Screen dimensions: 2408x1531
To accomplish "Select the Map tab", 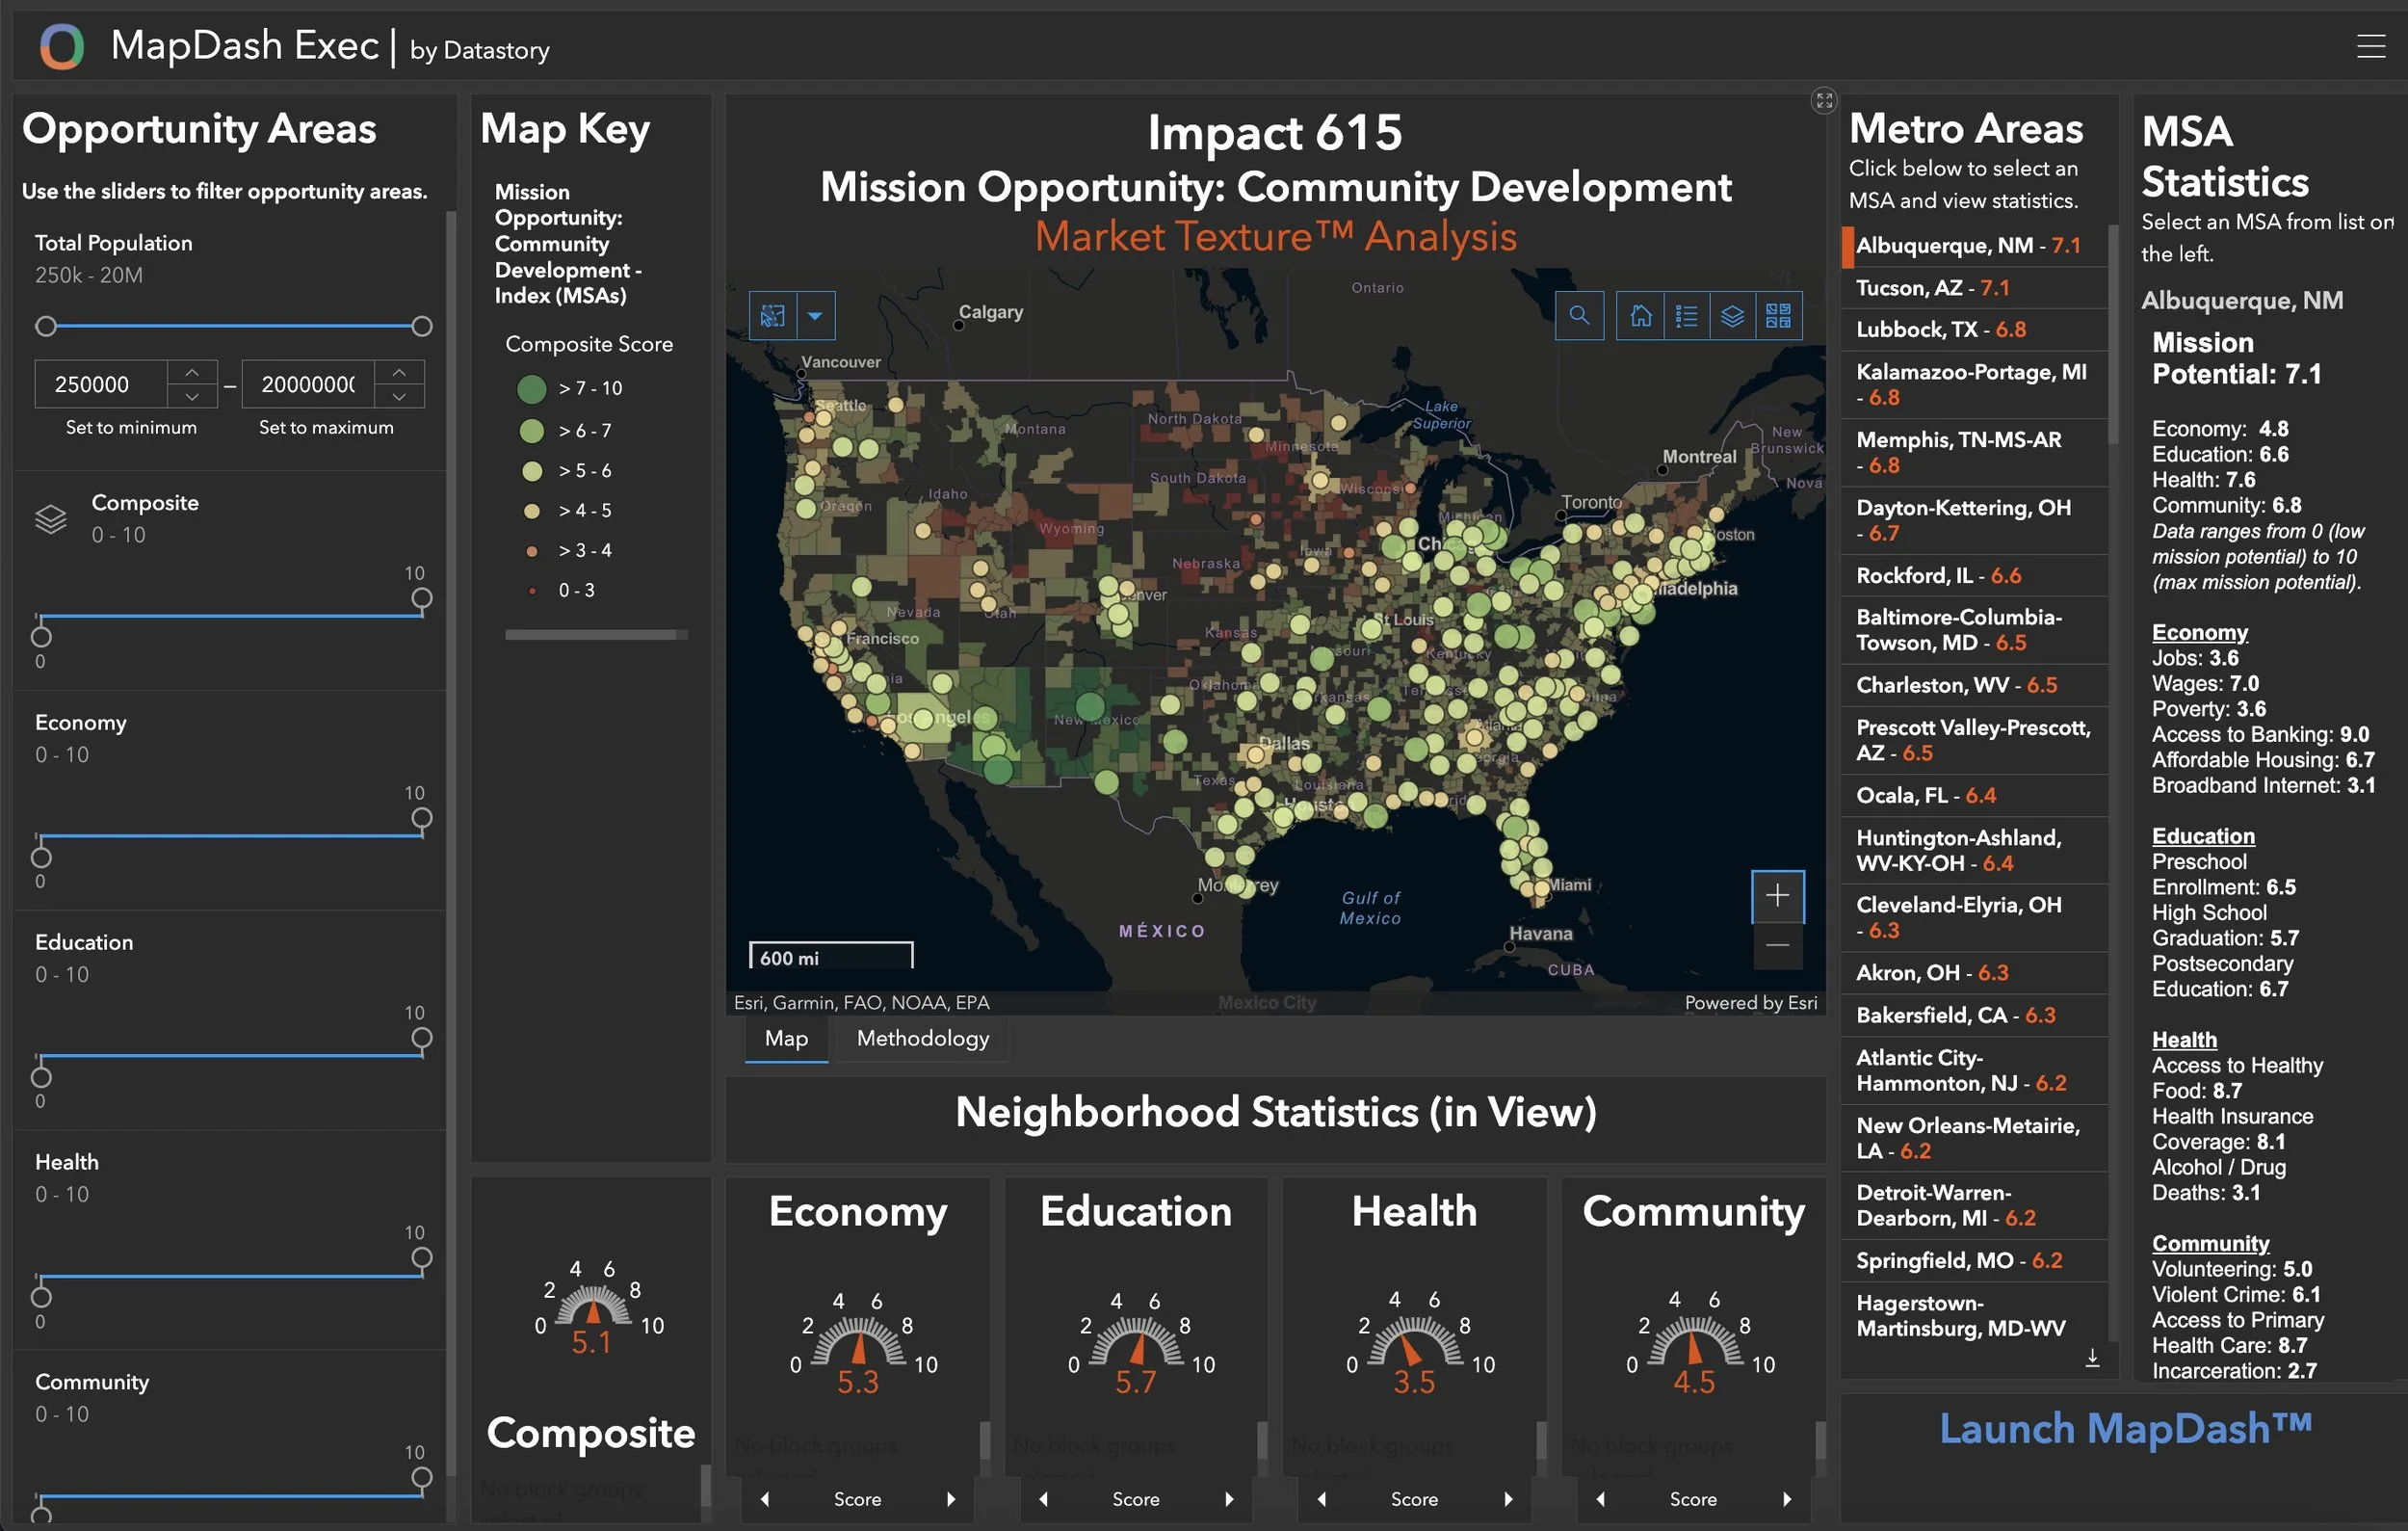I will (x=786, y=1038).
